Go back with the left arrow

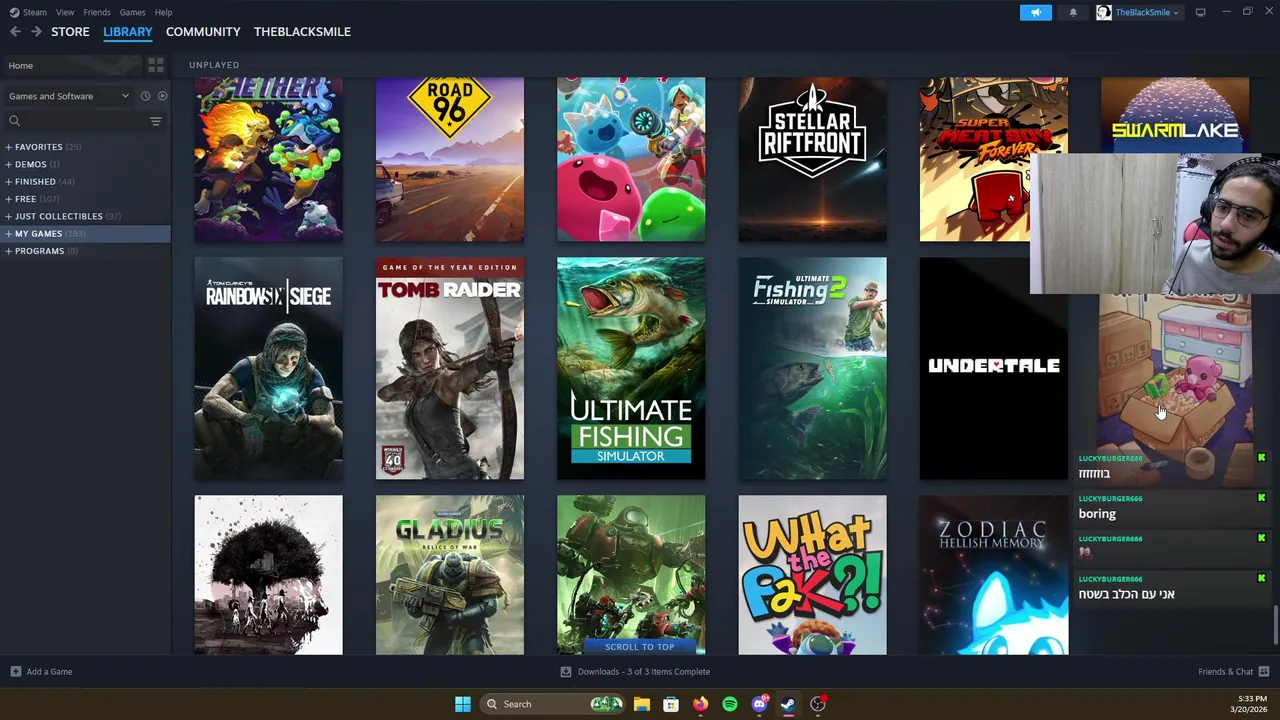tap(15, 32)
